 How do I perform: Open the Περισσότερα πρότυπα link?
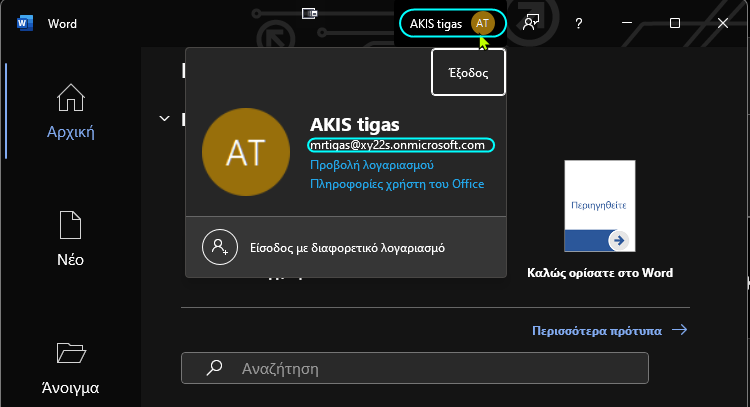(x=609, y=330)
